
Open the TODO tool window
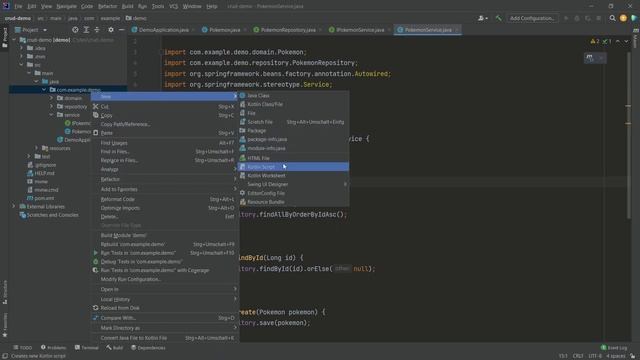(x=22, y=348)
